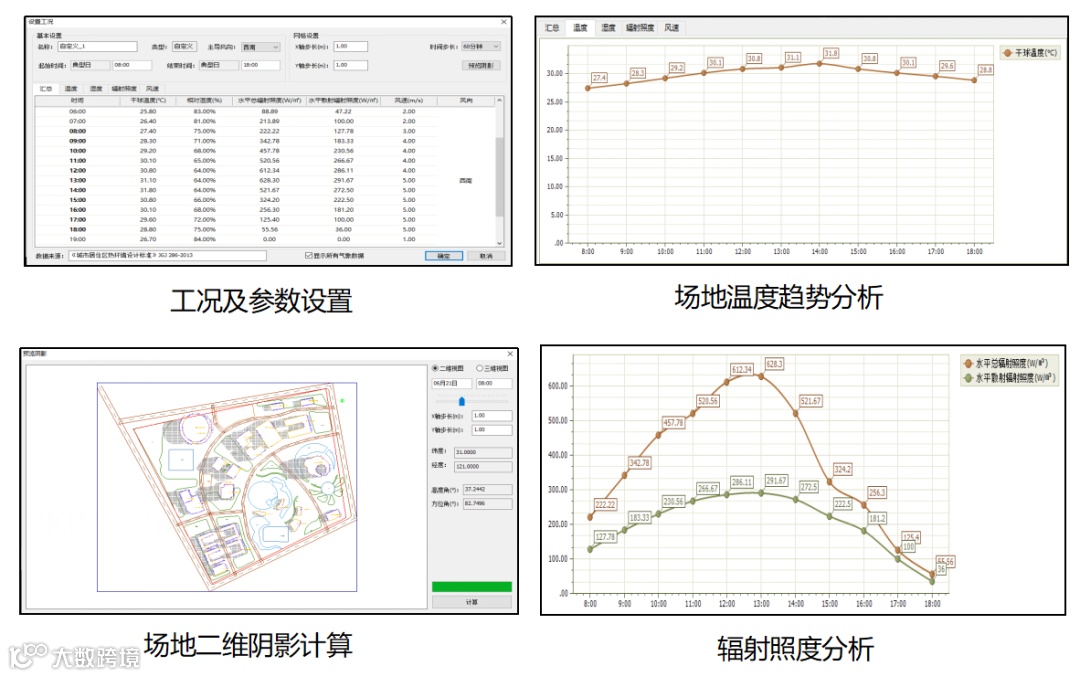
Task: Click the 31.8 peak data label on temperature chart
Action: pos(831,53)
